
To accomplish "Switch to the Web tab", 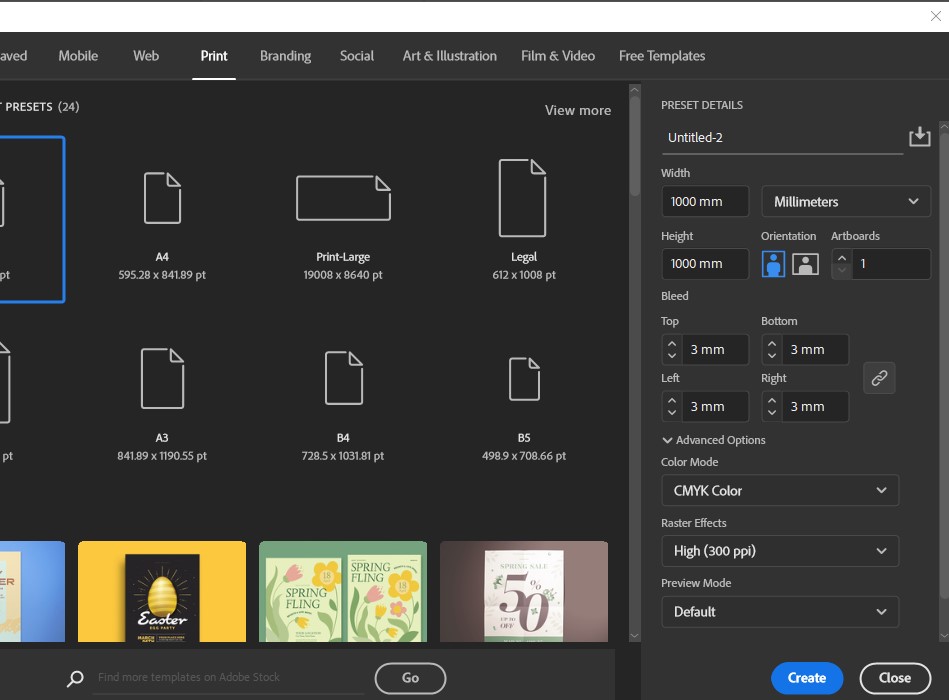I will pyautogui.click(x=146, y=56).
